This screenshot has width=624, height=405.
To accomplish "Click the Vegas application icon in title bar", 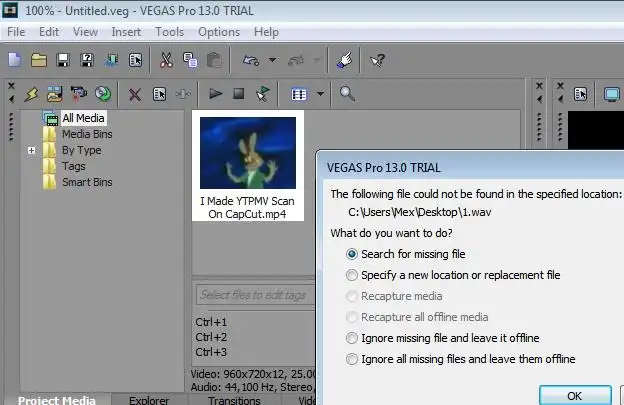I will click(10, 10).
